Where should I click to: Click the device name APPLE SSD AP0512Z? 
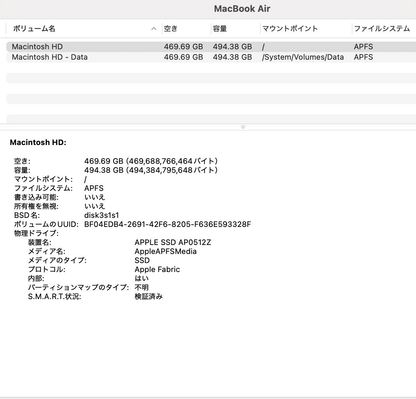click(x=173, y=242)
